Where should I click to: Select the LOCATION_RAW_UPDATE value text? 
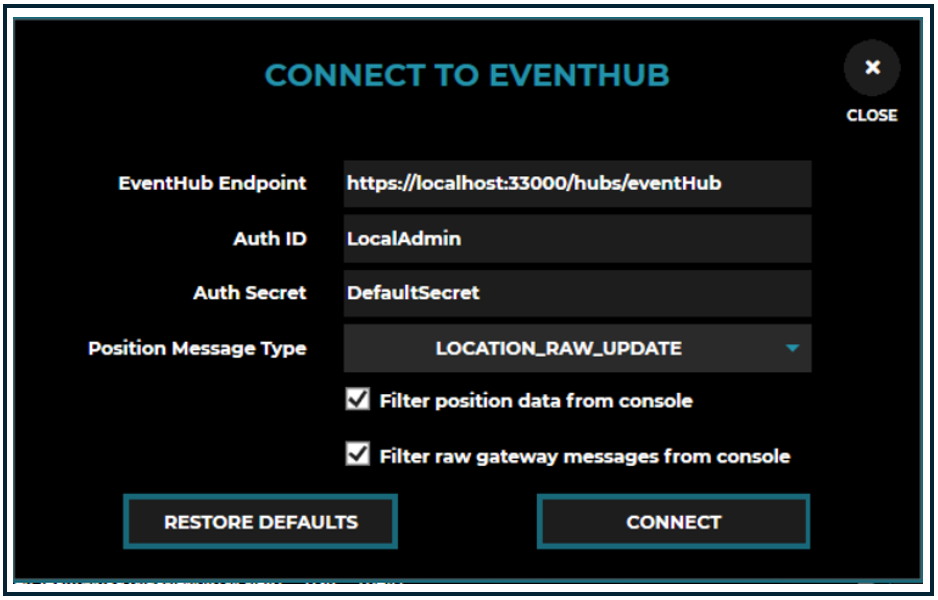pyautogui.click(x=558, y=349)
